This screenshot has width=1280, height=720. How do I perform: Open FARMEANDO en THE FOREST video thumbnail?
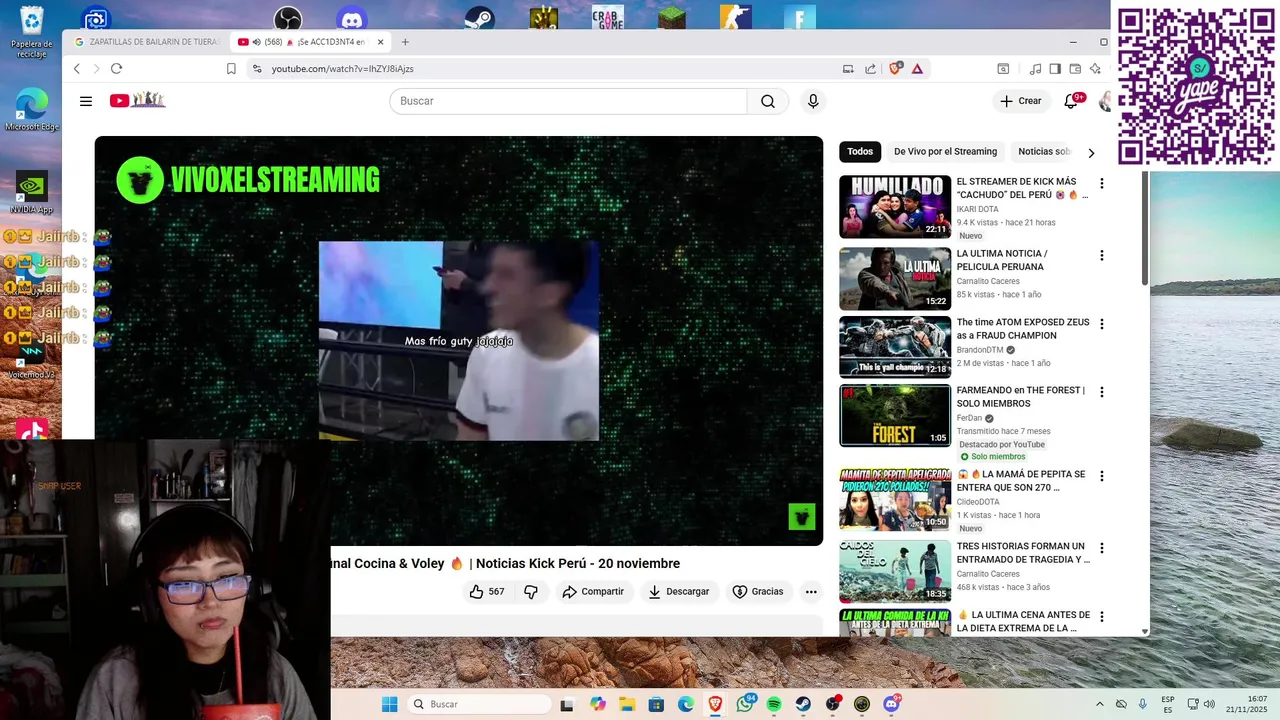(895, 415)
